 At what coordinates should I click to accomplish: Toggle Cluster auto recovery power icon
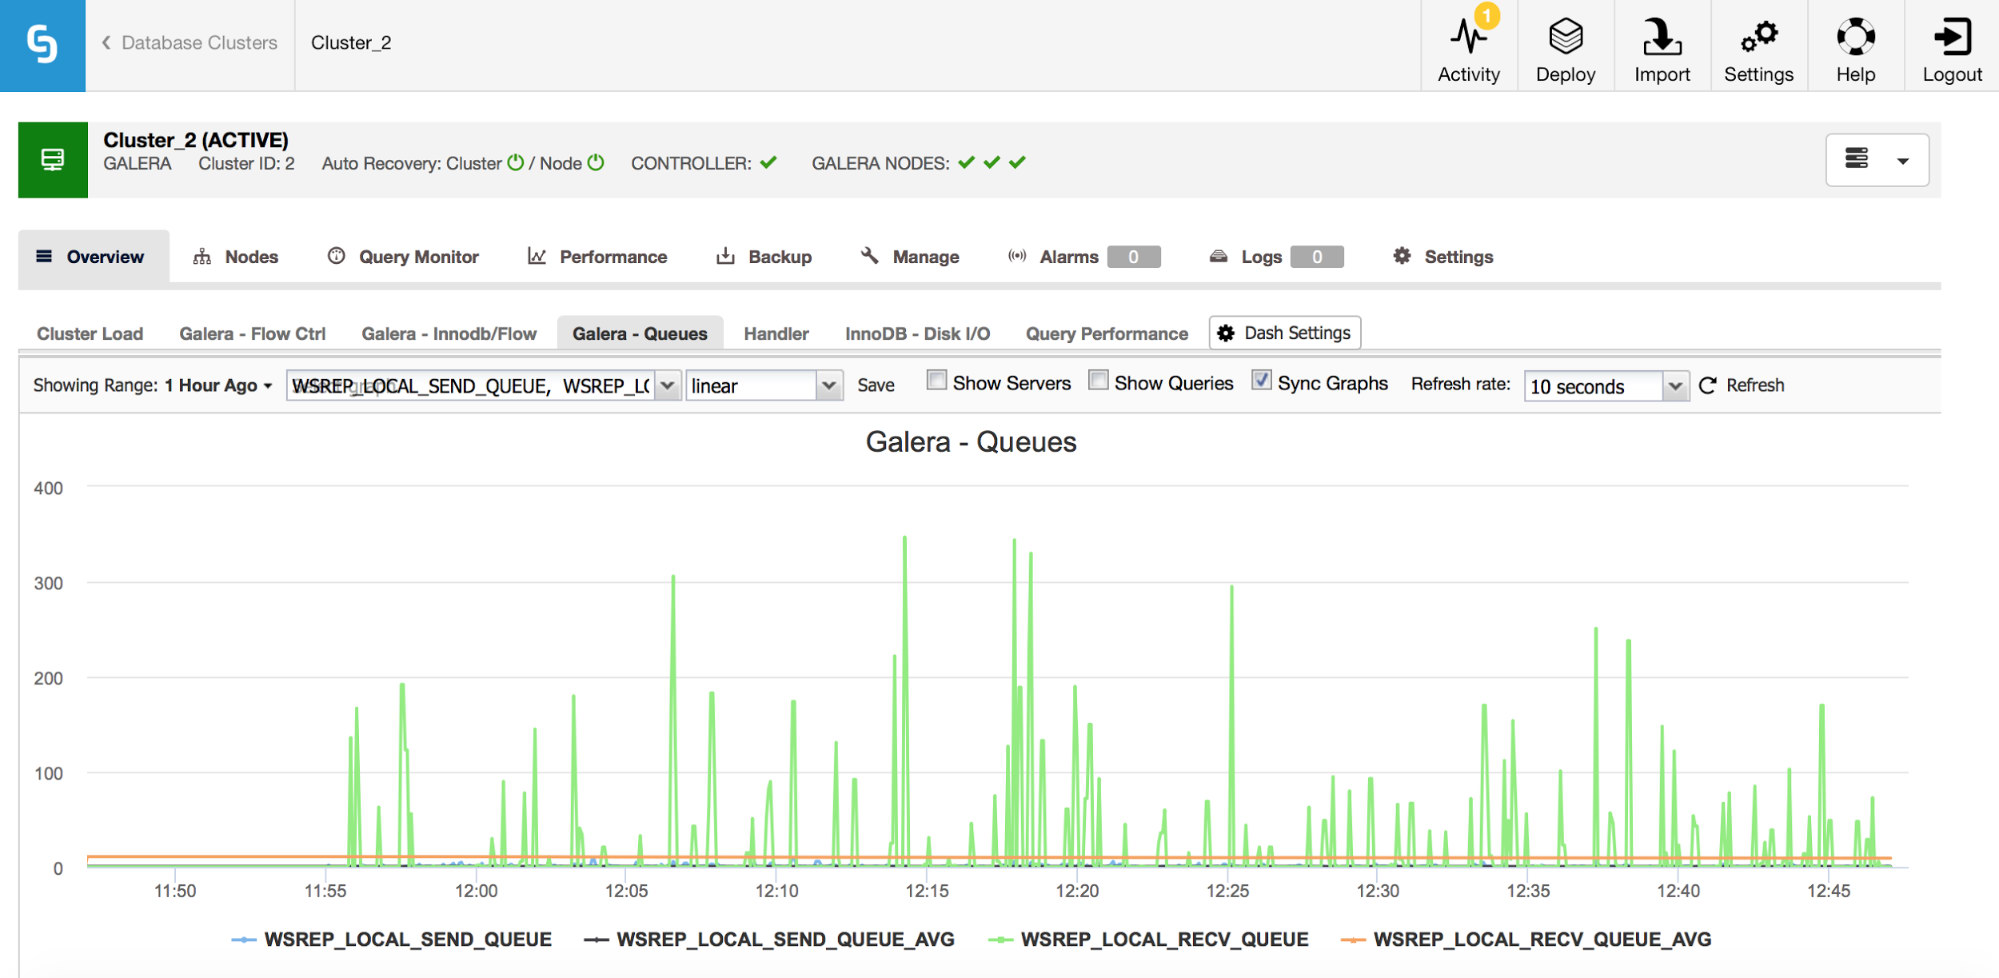pos(516,162)
